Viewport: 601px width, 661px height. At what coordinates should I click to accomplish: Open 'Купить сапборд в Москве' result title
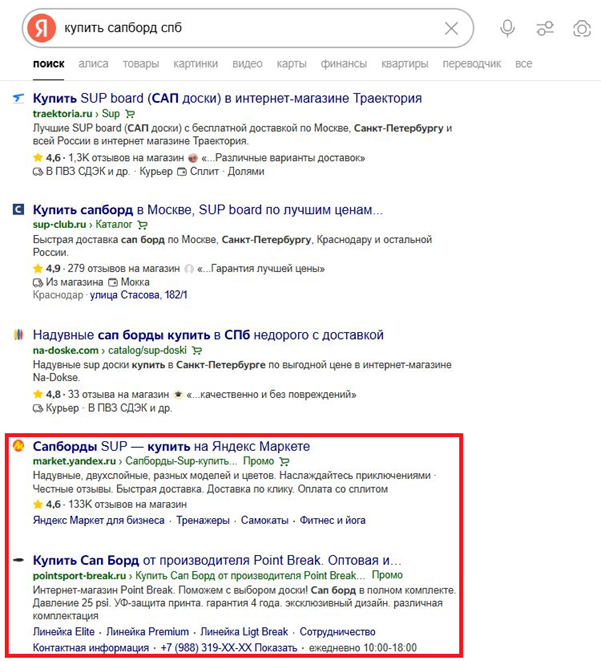point(208,210)
